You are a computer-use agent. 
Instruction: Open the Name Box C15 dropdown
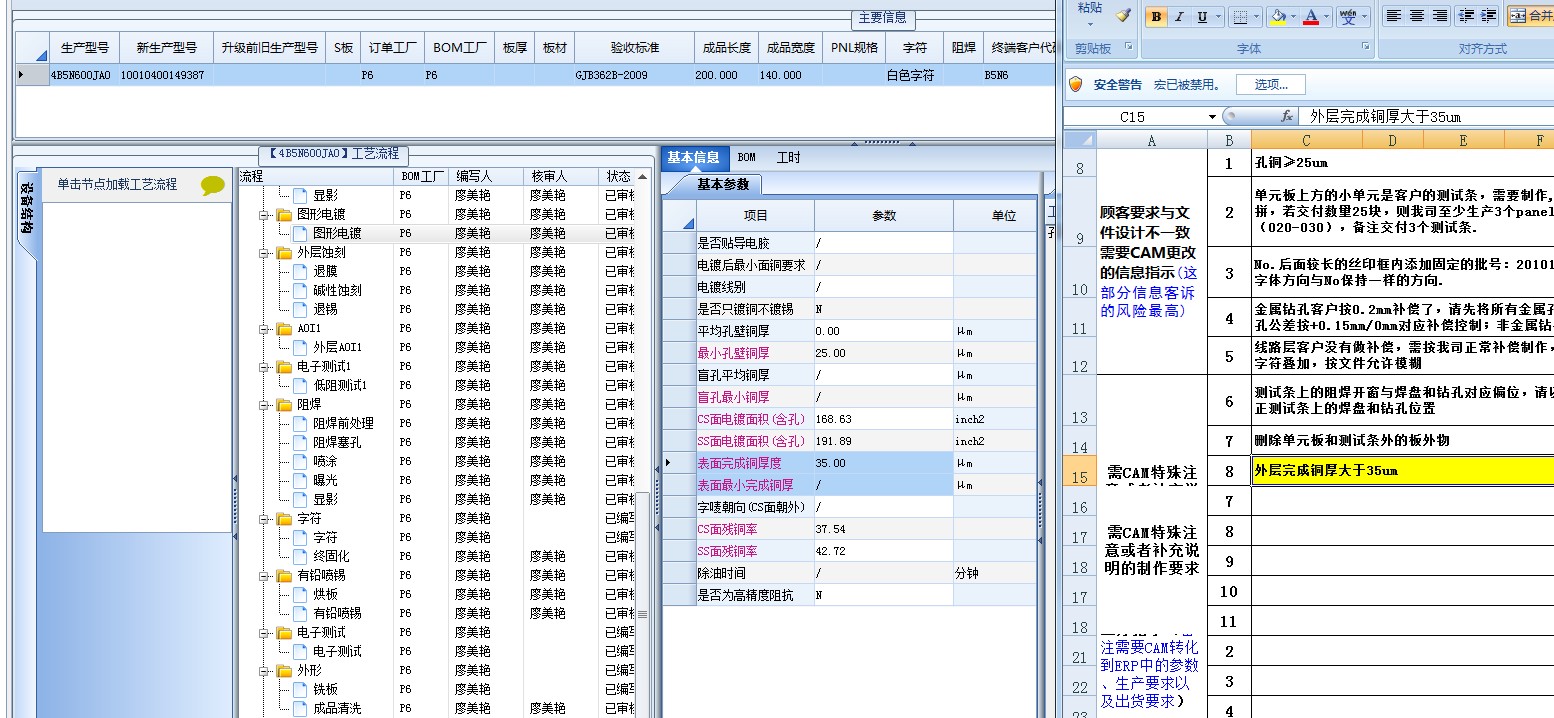[x=1212, y=117]
